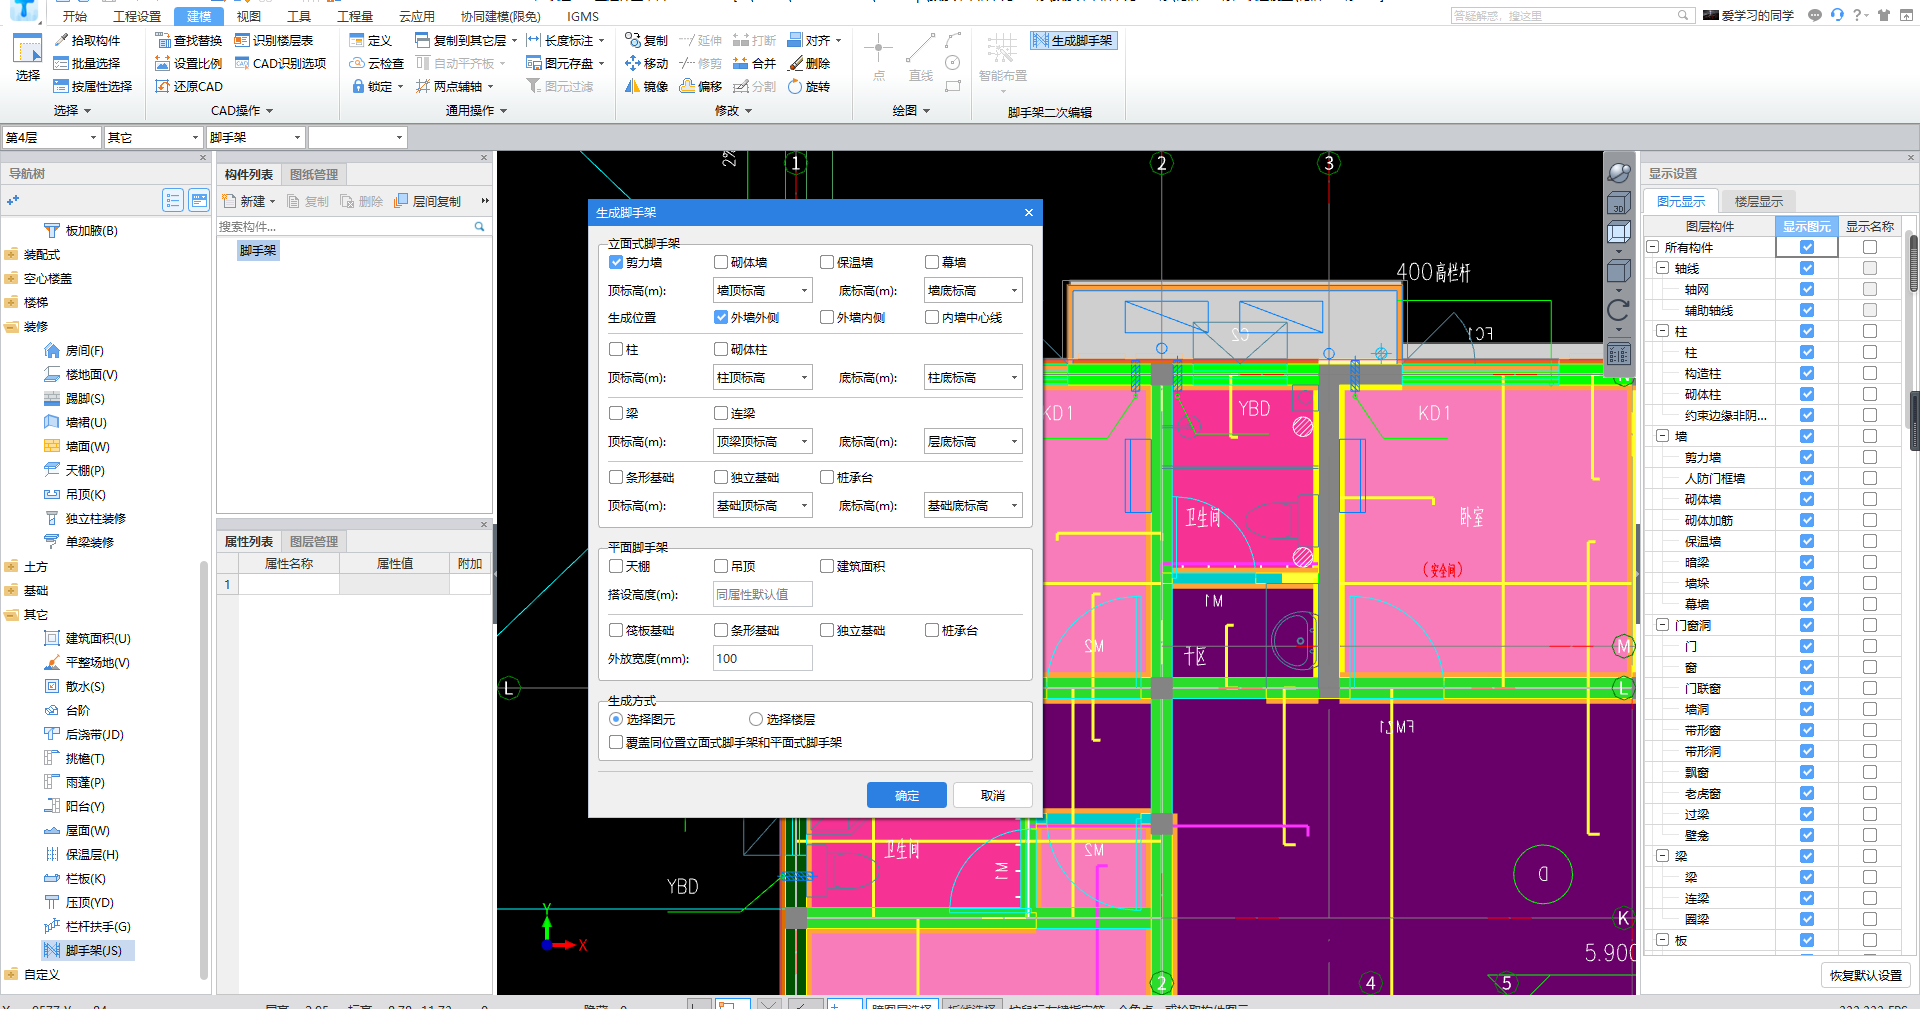Click the 恢复默认设置 button
1920x1009 pixels.
coord(1866,975)
